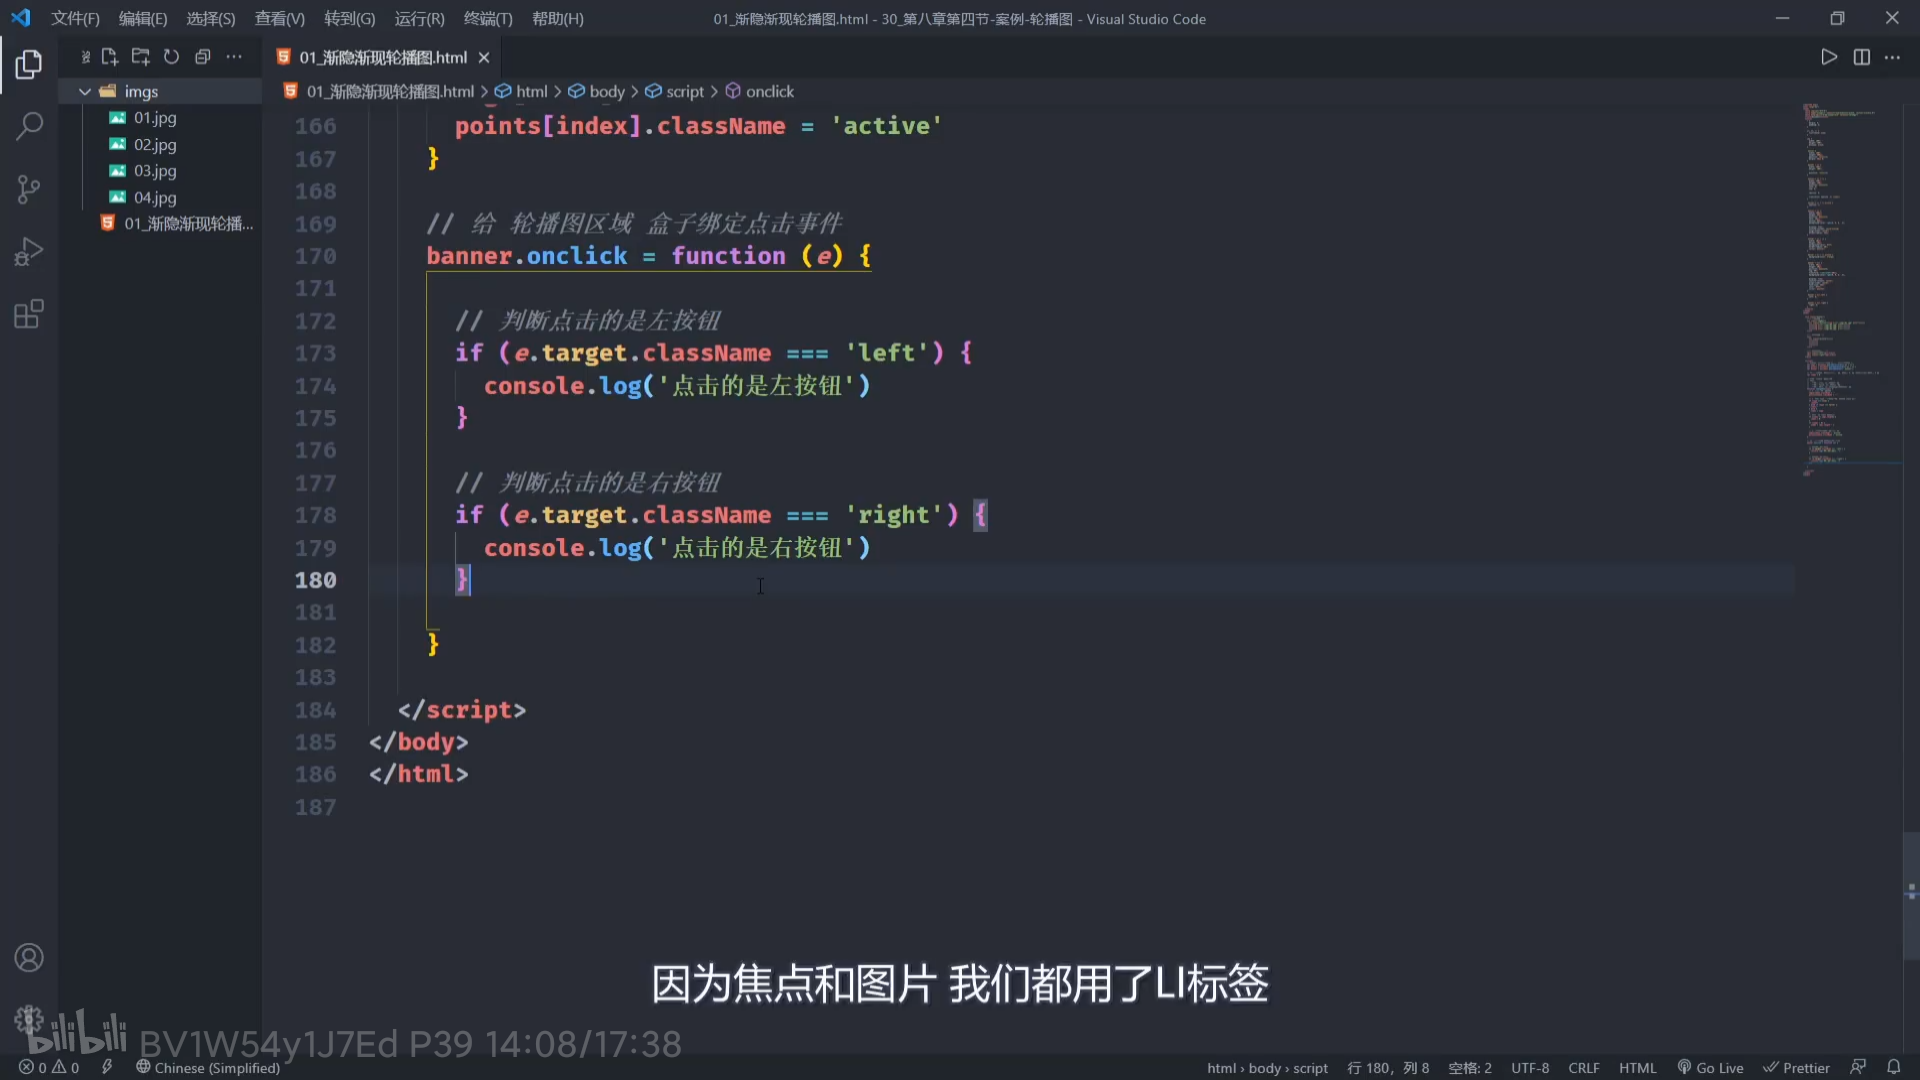This screenshot has width=1920, height=1080.
Task: Toggle Prettier formatter status item
Action: 1796,1067
